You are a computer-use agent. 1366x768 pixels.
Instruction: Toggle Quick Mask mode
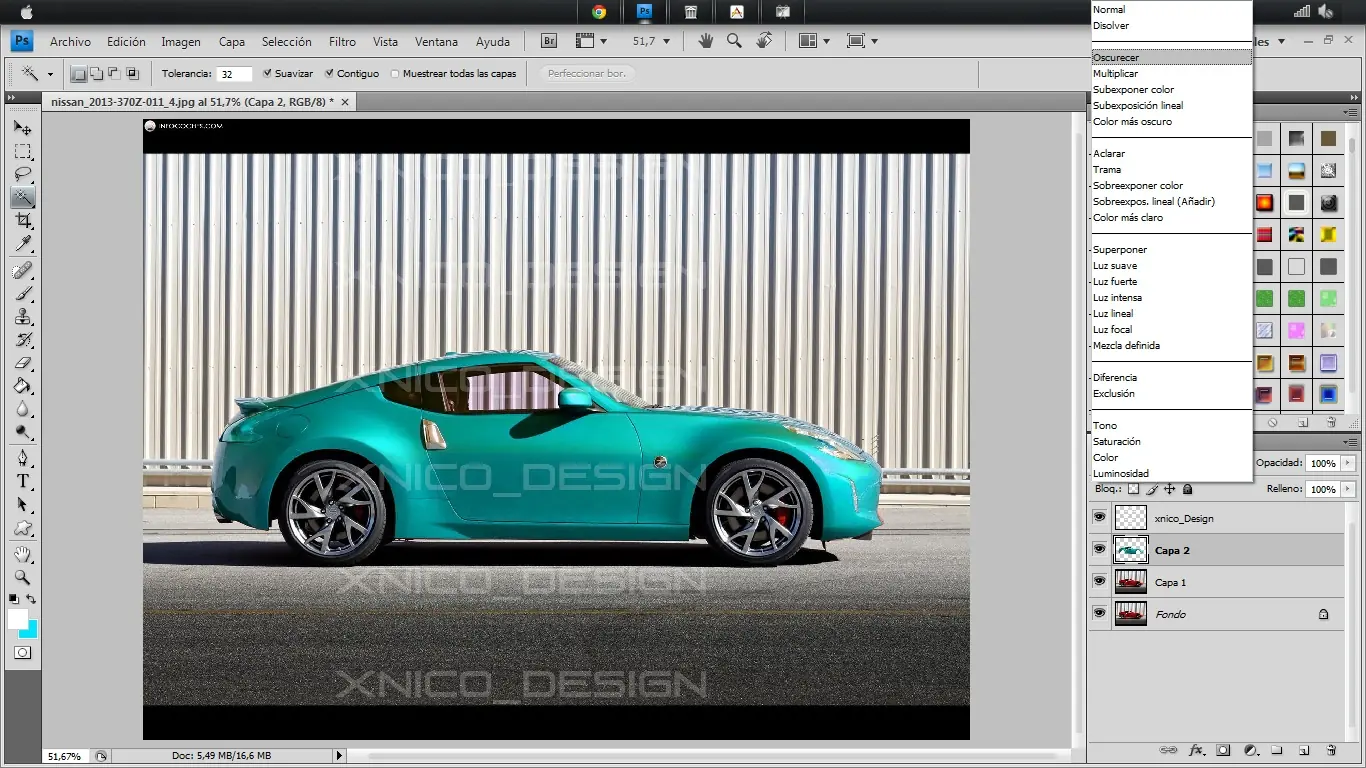coord(22,652)
